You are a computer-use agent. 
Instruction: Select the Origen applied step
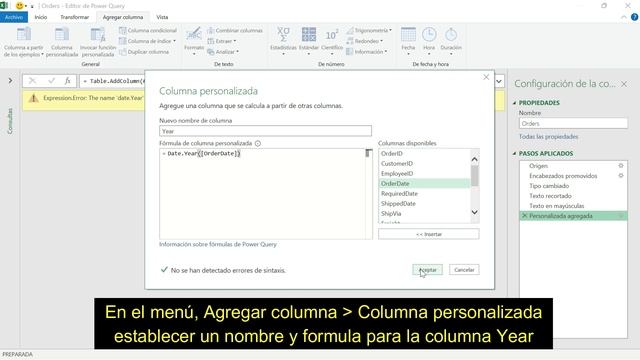[573, 166]
